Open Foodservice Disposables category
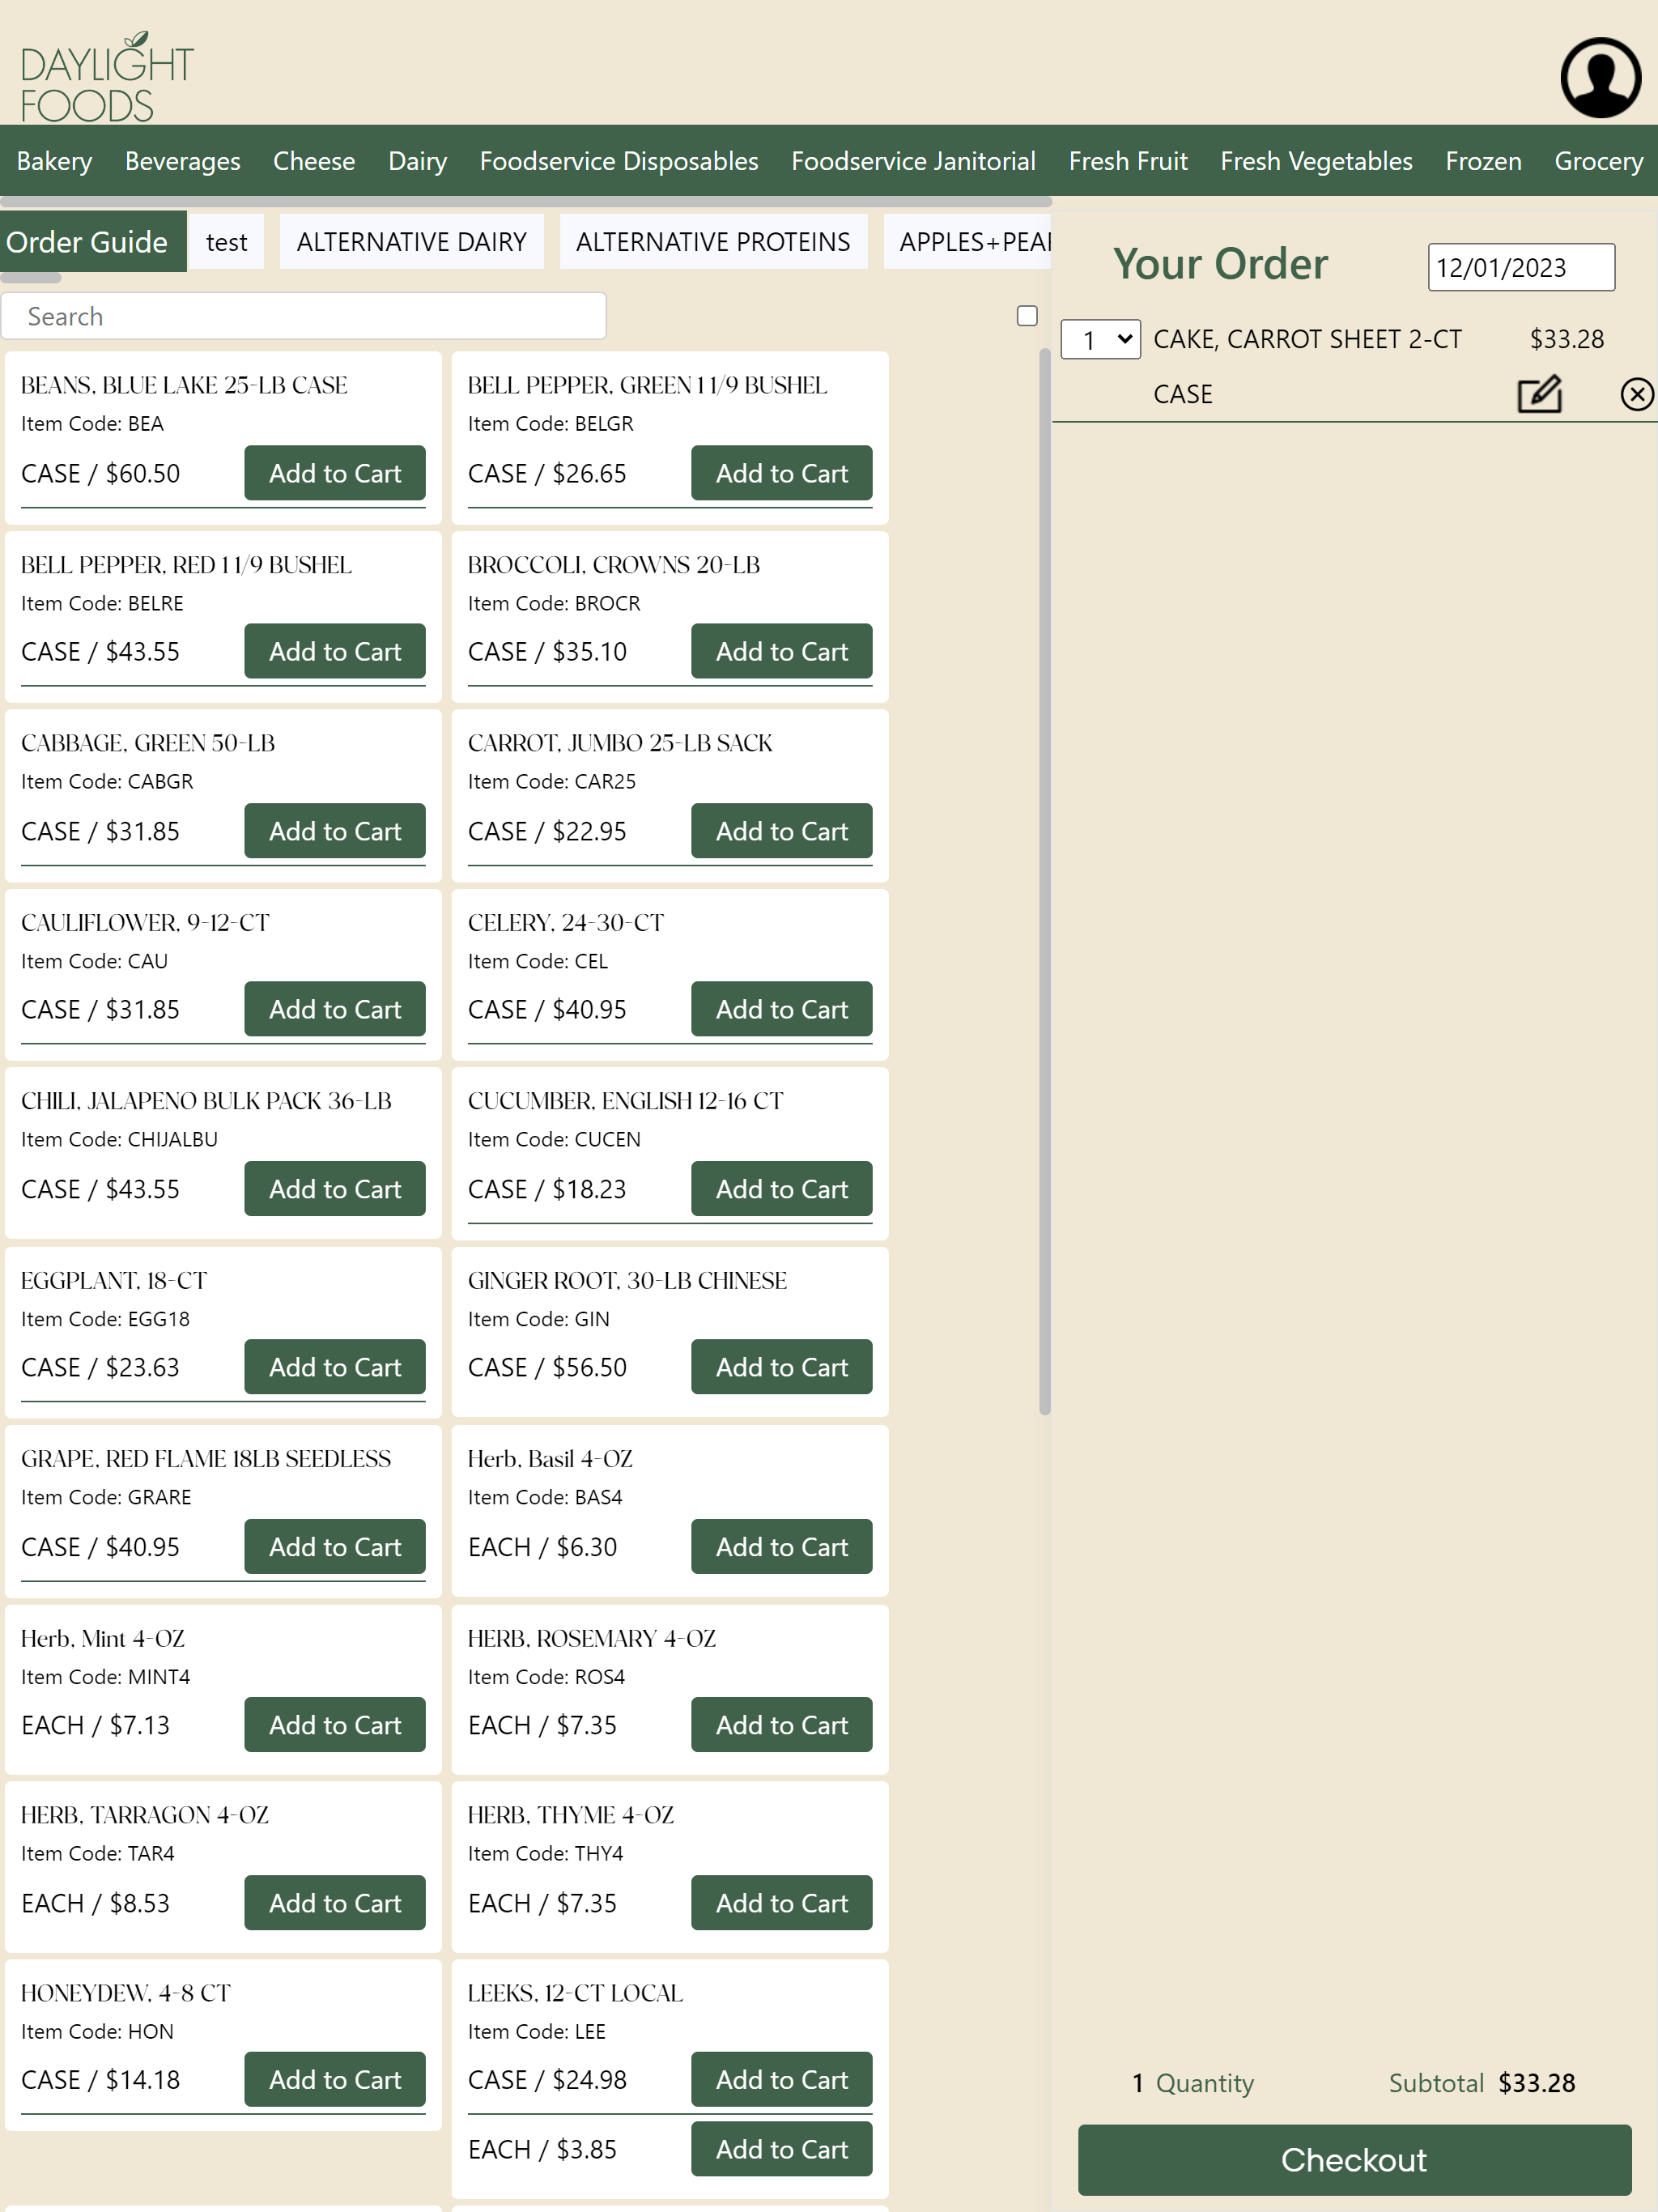The width and height of the screenshot is (1658, 2212). [x=619, y=161]
